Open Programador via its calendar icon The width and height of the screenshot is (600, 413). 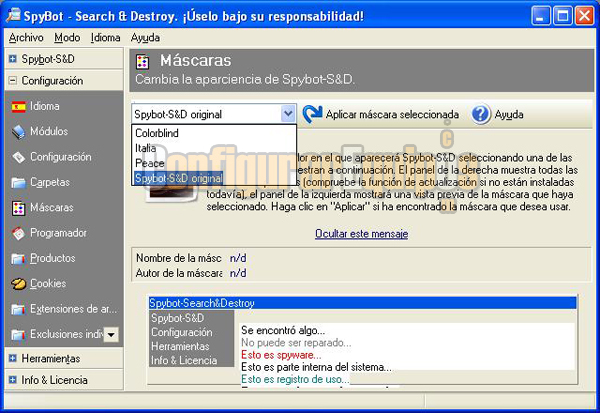18,233
